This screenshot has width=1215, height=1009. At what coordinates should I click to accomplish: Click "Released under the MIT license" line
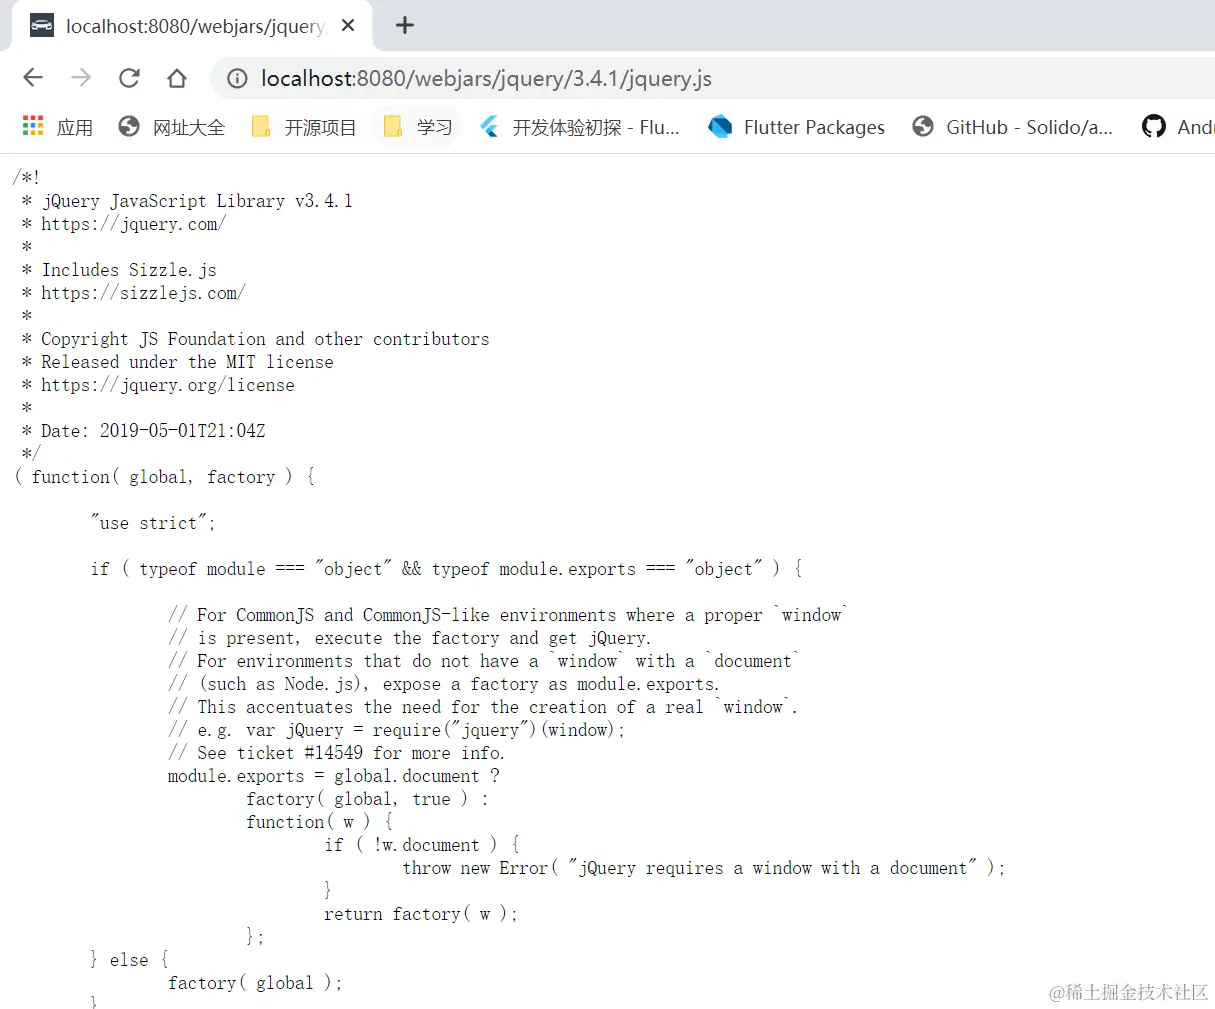187,362
